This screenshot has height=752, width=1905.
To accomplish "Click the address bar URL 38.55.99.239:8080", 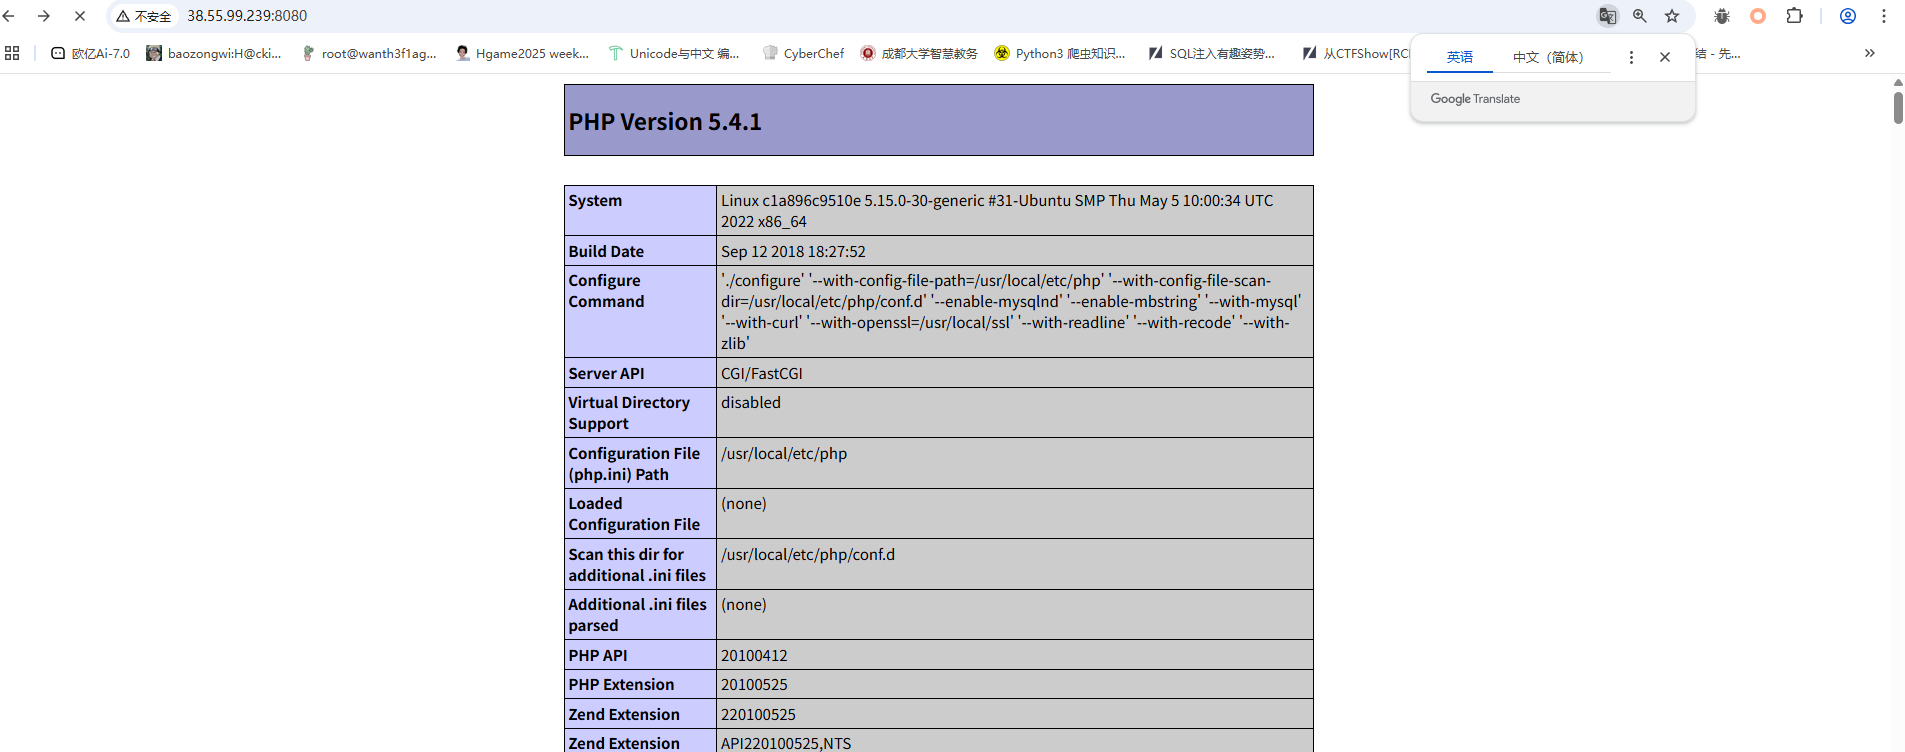I will (x=247, y=16).
